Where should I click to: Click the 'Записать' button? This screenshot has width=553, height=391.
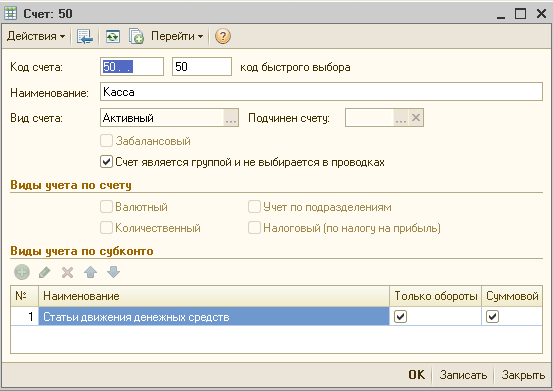click(x=463, y=375)
